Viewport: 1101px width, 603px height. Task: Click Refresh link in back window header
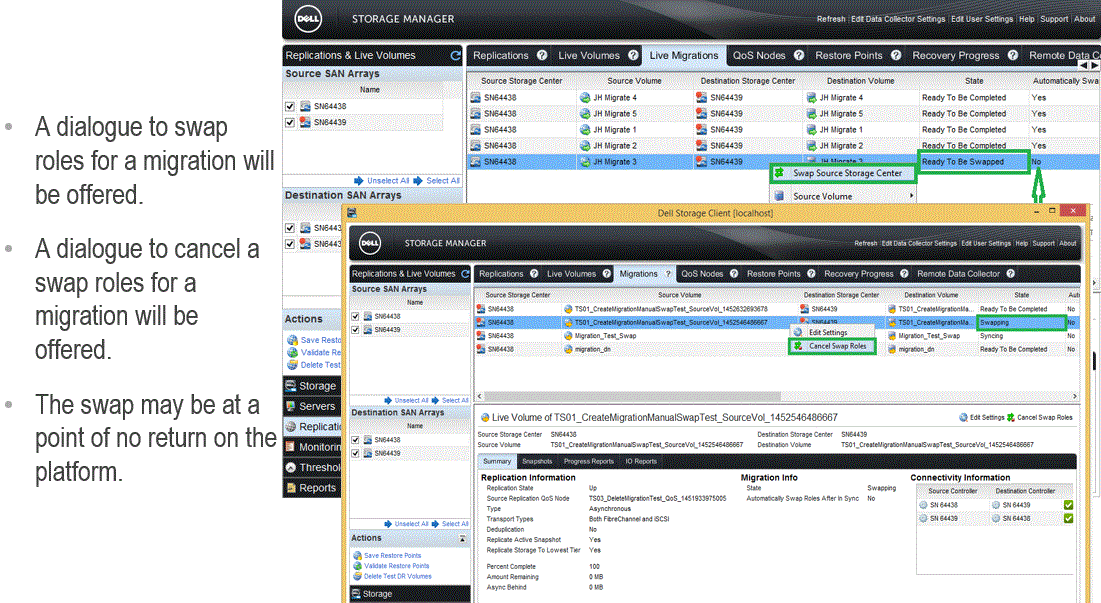click(x=831, y=19)
